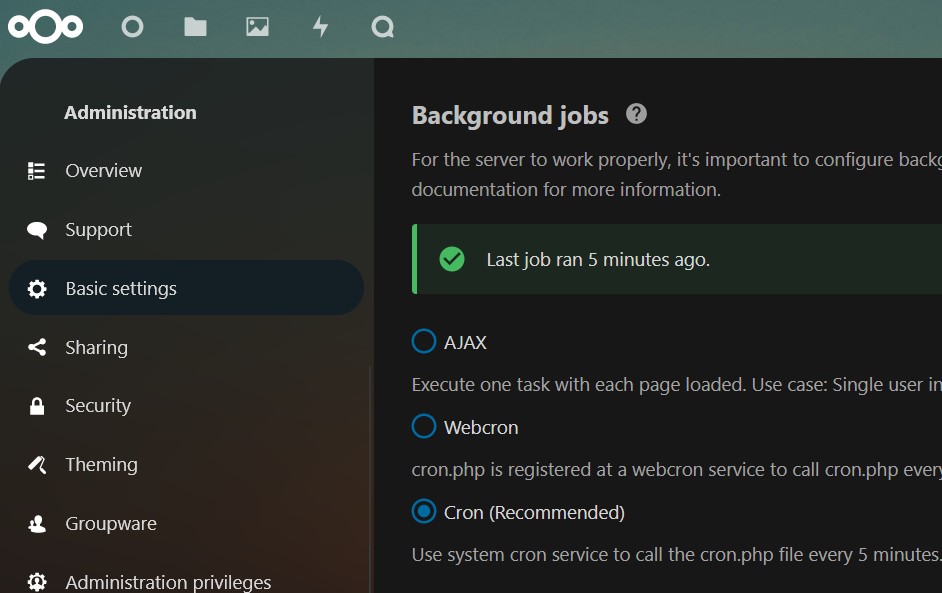Open the Theming settings section

186,465
